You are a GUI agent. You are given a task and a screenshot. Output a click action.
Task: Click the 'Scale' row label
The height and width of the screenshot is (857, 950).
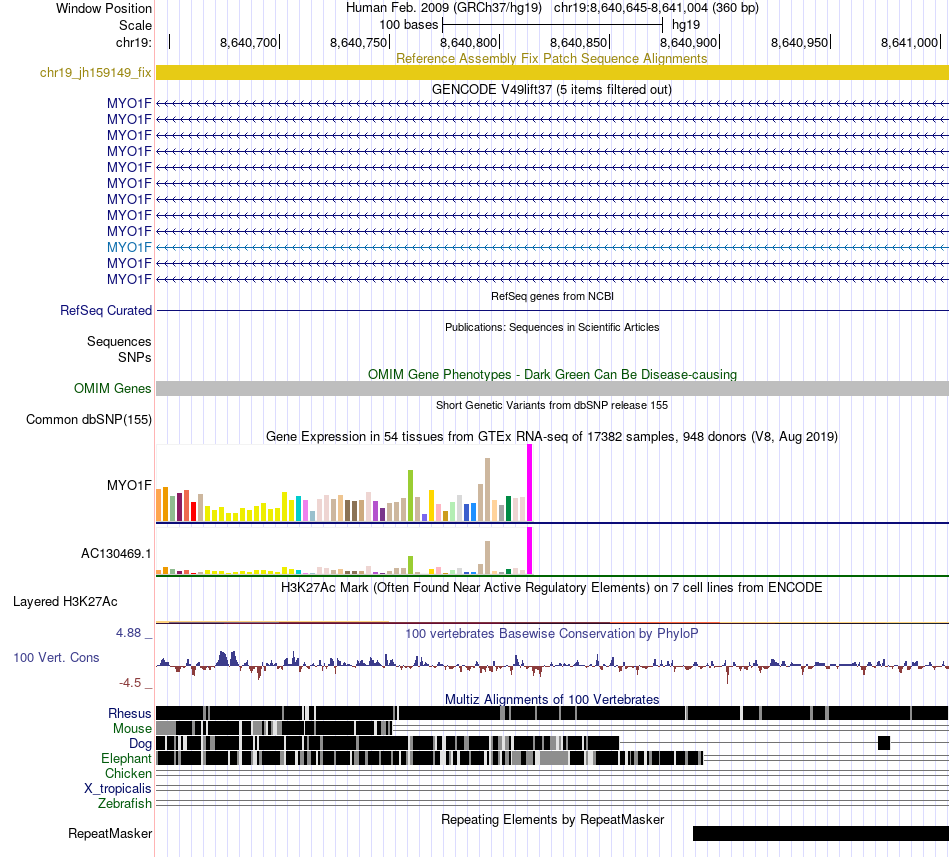(x=135, y=25)
